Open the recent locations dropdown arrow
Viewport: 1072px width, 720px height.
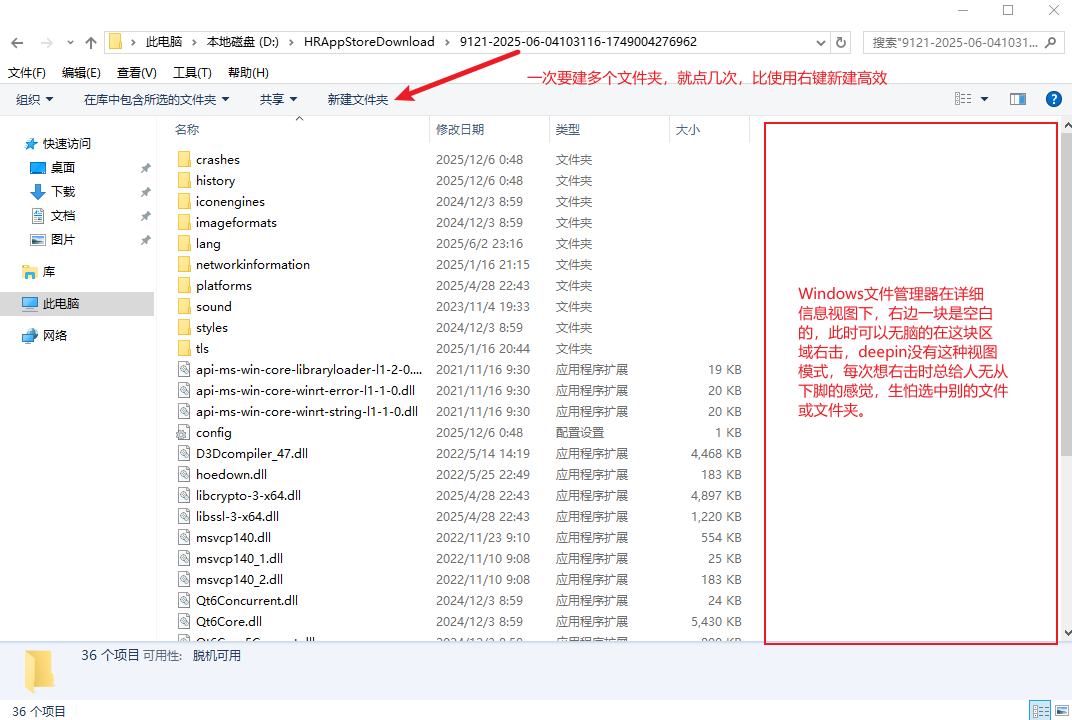coord(70,42)
